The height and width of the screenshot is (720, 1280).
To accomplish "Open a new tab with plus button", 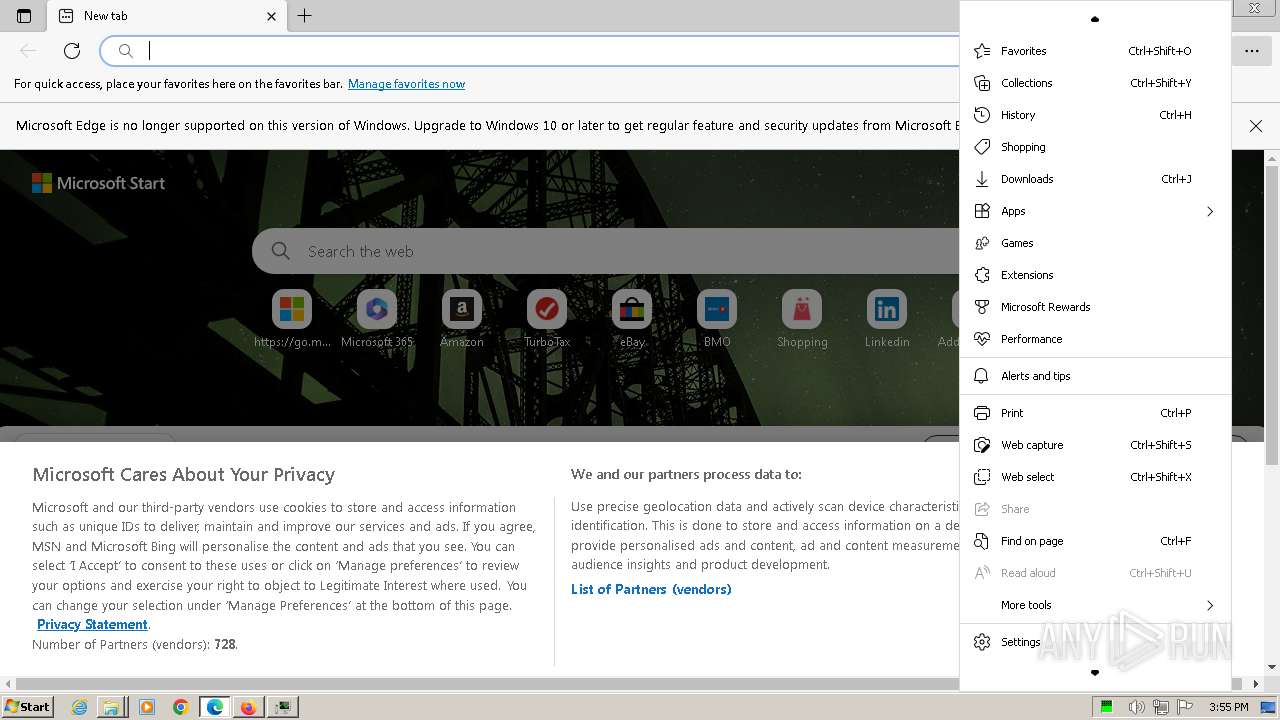I will [305, 16].
